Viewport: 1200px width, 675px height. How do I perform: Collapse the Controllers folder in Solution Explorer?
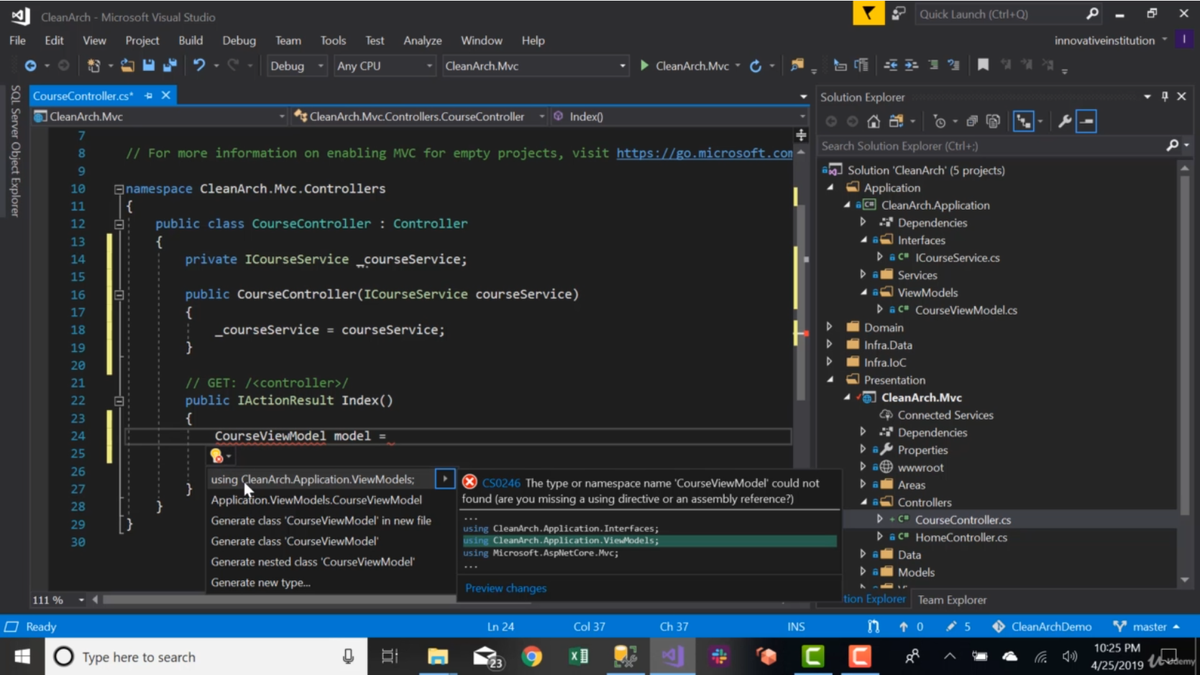tap(864, 503)
